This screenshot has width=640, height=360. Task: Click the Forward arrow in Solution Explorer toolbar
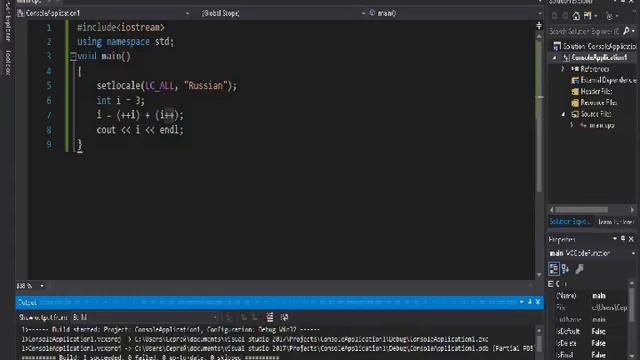tap(565, 16)
